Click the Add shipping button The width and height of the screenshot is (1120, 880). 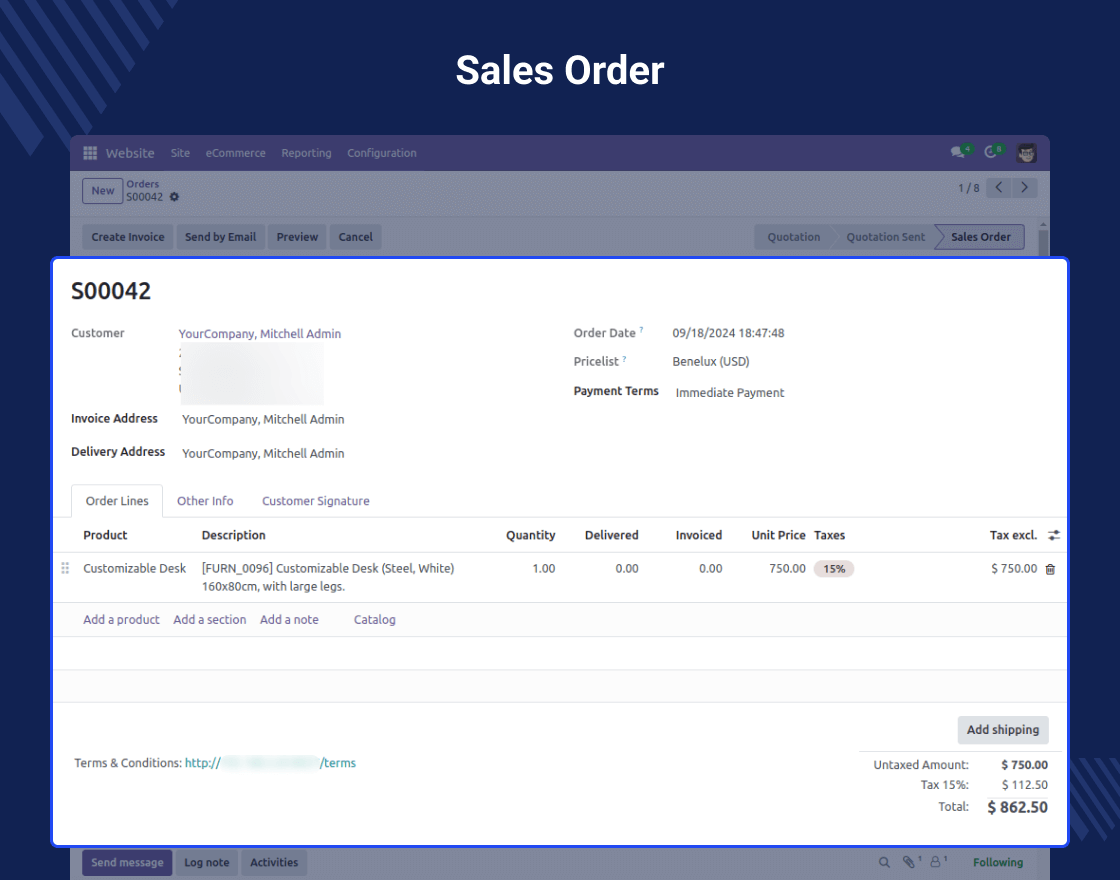tap(1003, 730)
